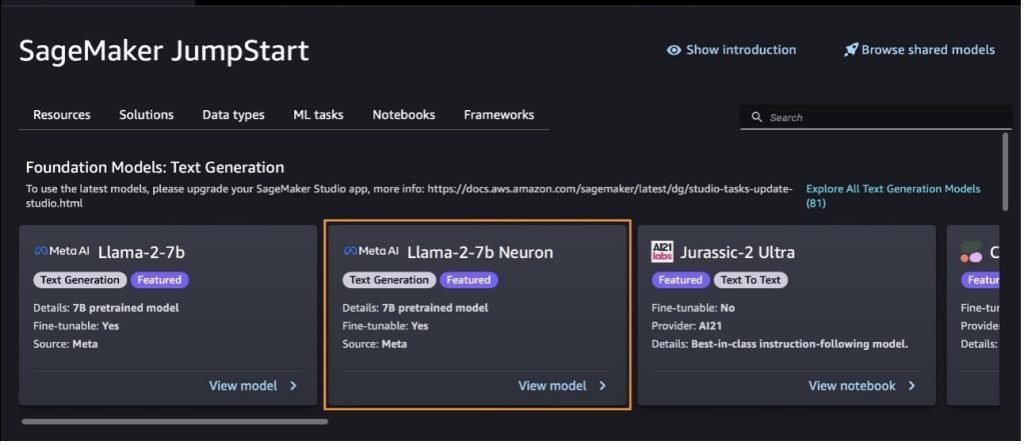Click Meta AI logo on Llama-2-7b card

click(62, 251)
